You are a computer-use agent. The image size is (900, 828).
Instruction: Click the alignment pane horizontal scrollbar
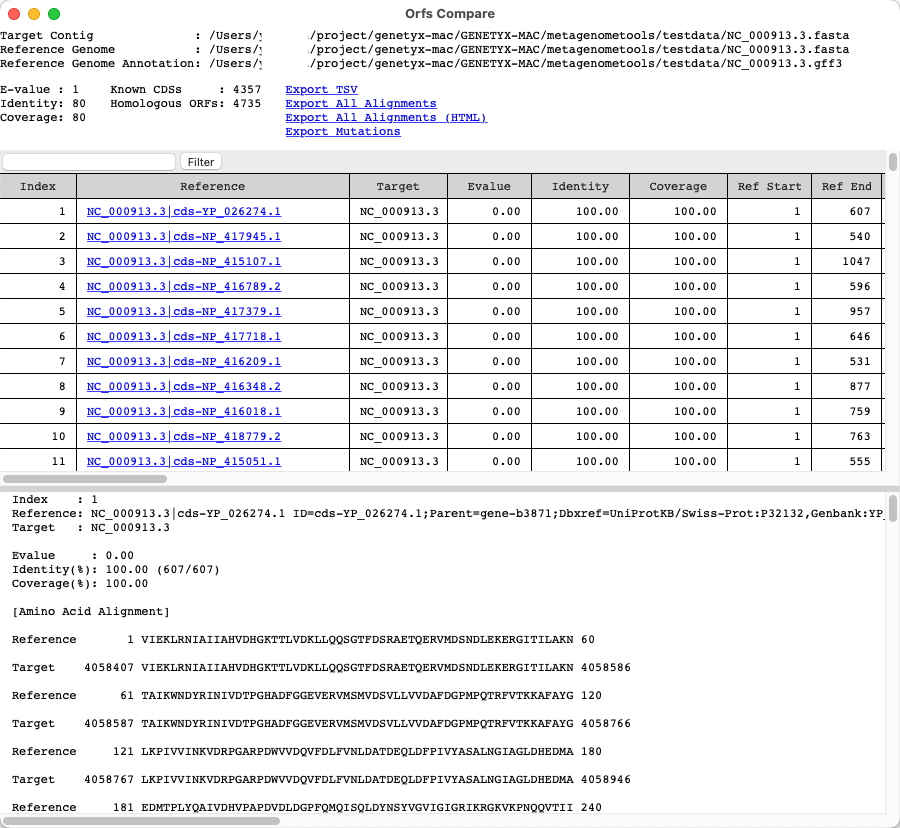pyautogui.click(x=141, y=821)
